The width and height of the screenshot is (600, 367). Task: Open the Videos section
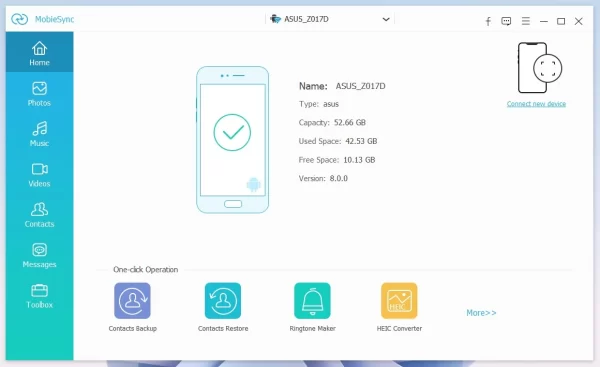pos(39,175)
